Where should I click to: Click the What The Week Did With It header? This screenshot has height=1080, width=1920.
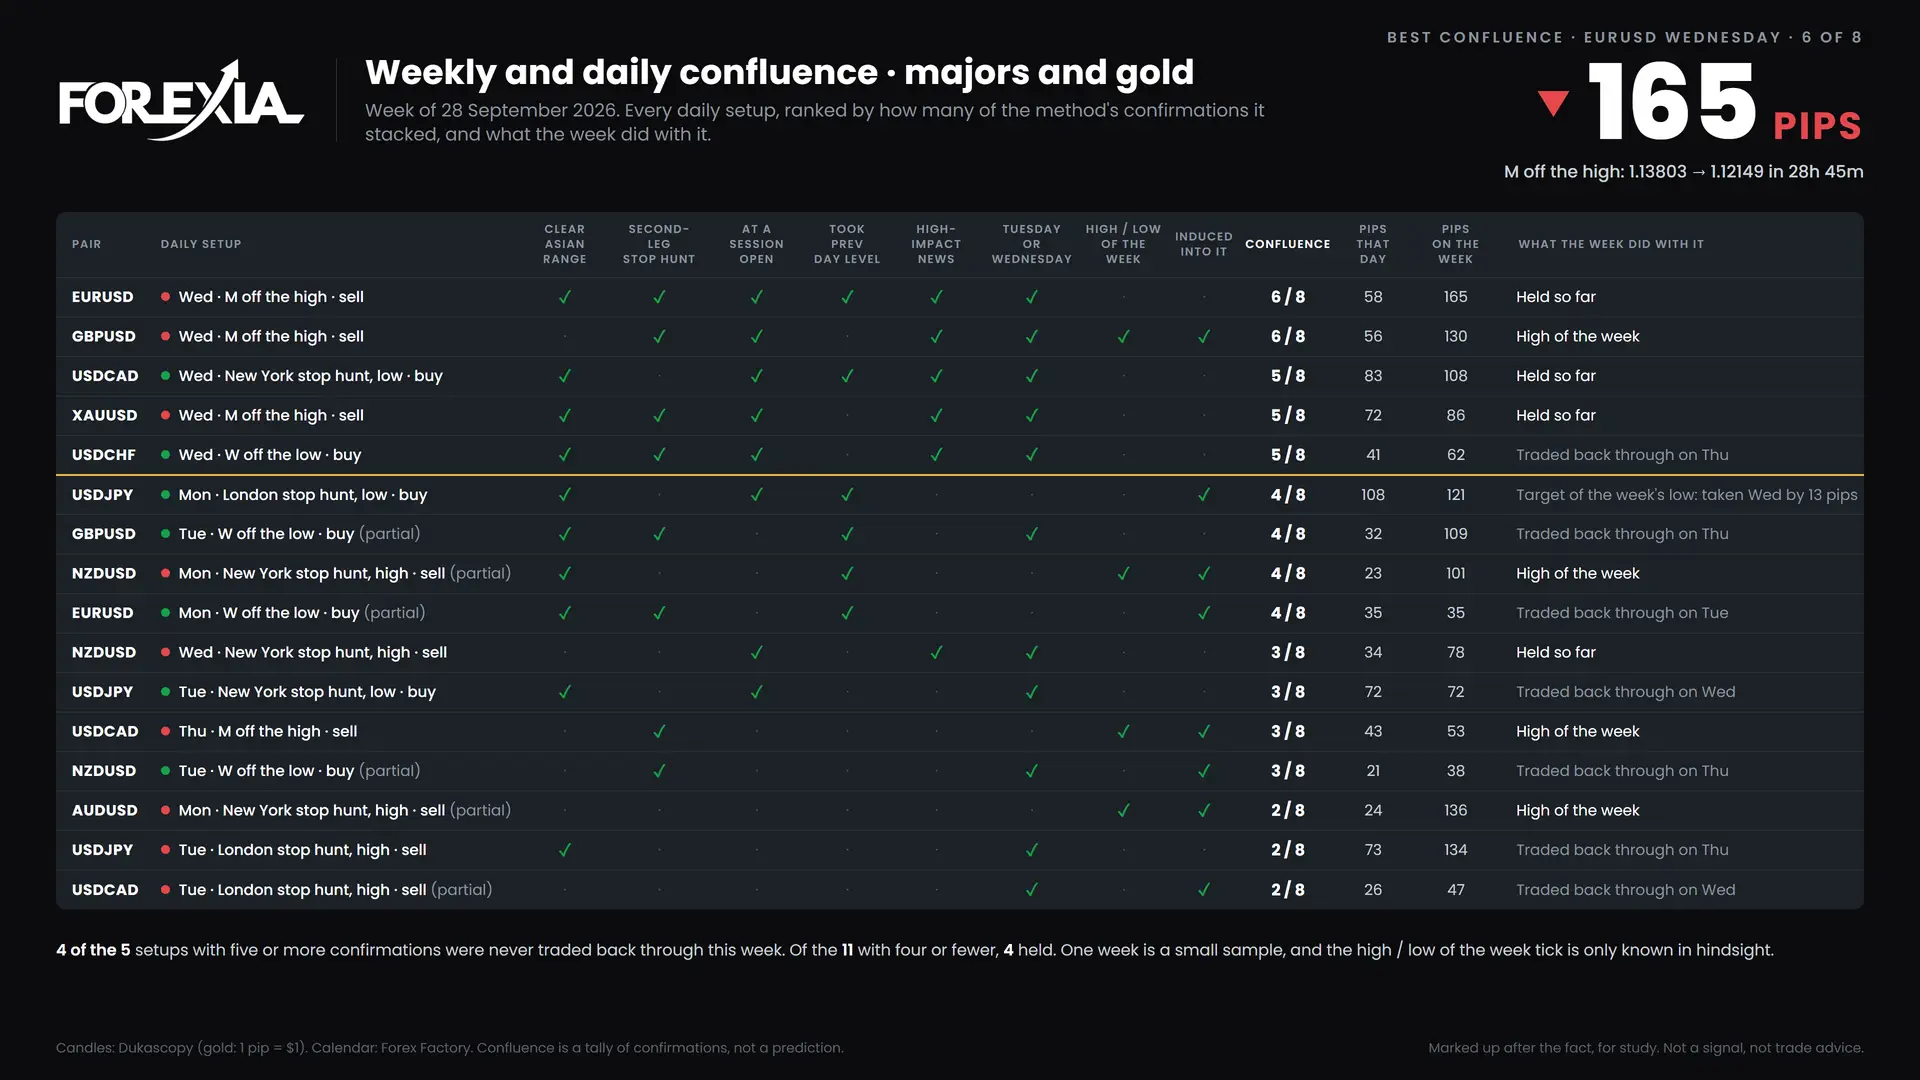pyautogui.click(x=1611, y=244)
